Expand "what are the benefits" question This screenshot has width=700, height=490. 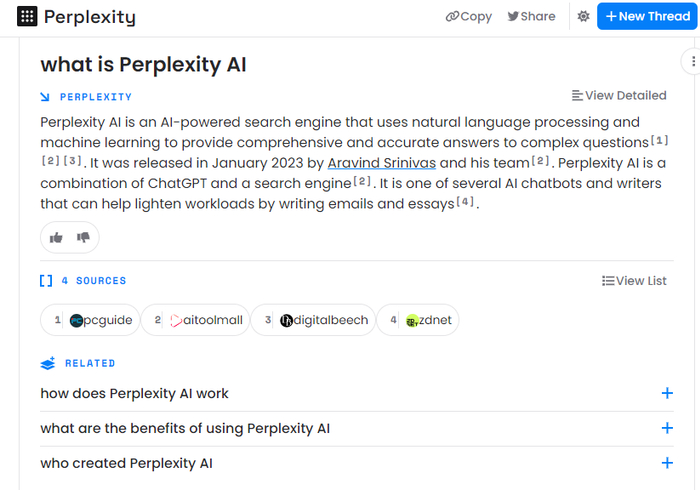667,428
